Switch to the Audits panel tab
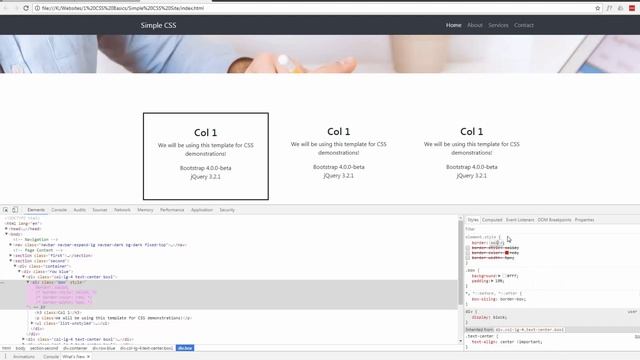Viewport: 640px width, 360px height. [x=80, y=210]
